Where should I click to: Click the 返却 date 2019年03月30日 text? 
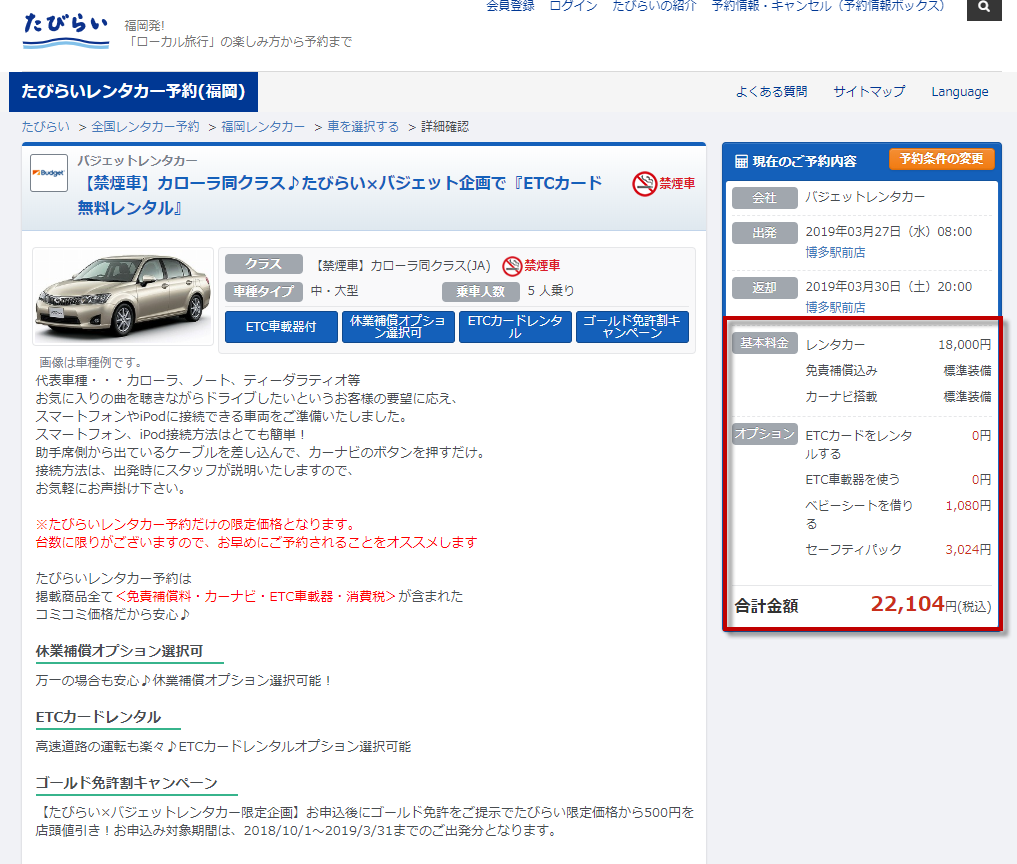coord(889,287)
